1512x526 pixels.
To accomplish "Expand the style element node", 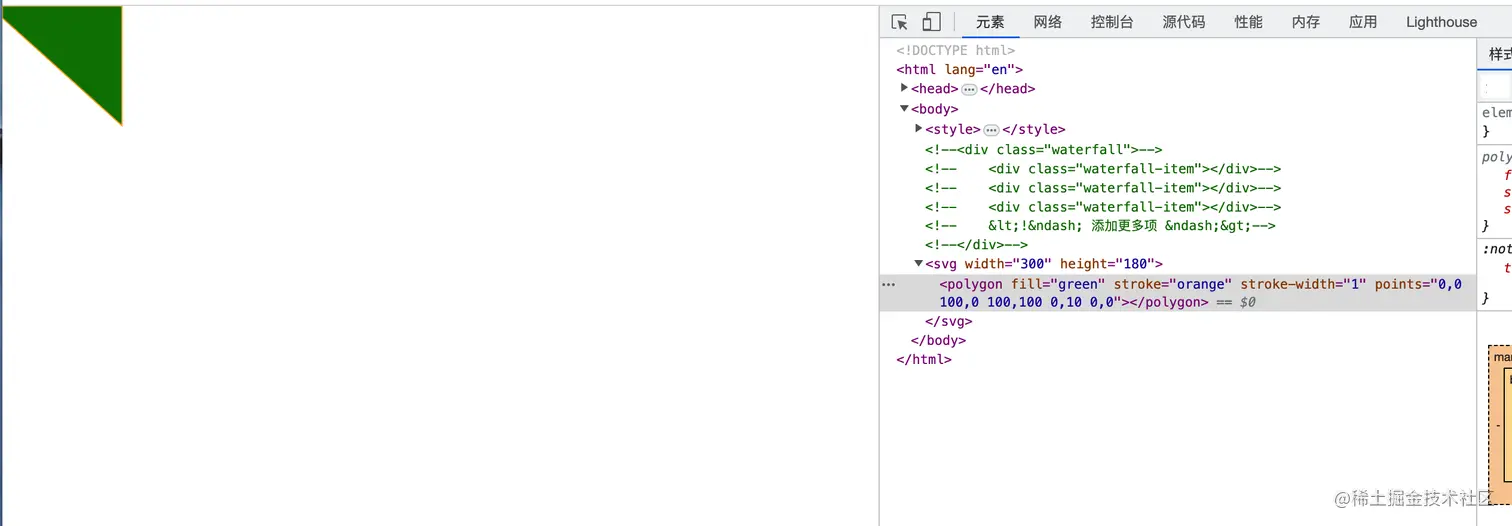I will [919, 128].
